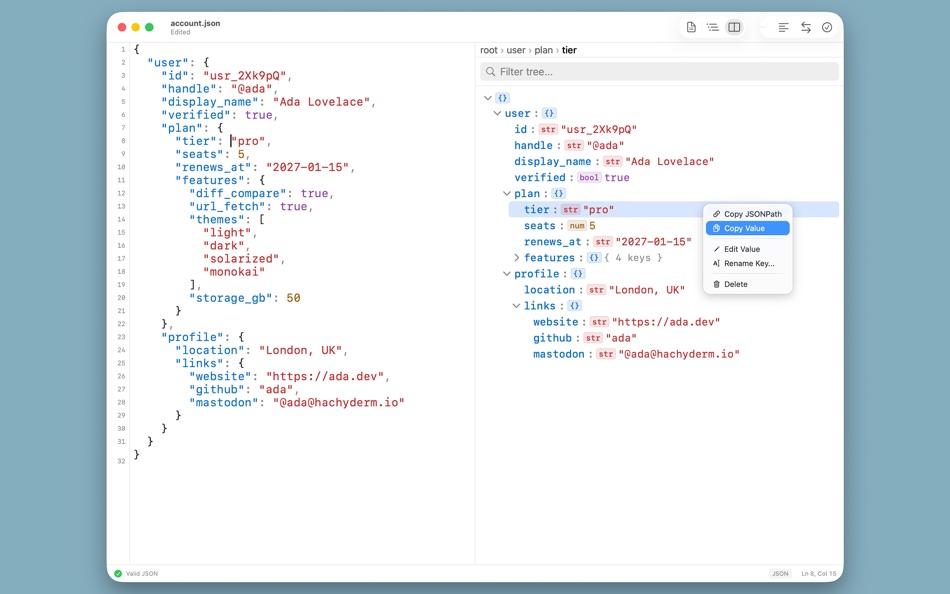The width and height of the screenshot is (950, 594).
Task: Click "usr_2Xk9pQ" string in the editor
Action: coord(245,76)
